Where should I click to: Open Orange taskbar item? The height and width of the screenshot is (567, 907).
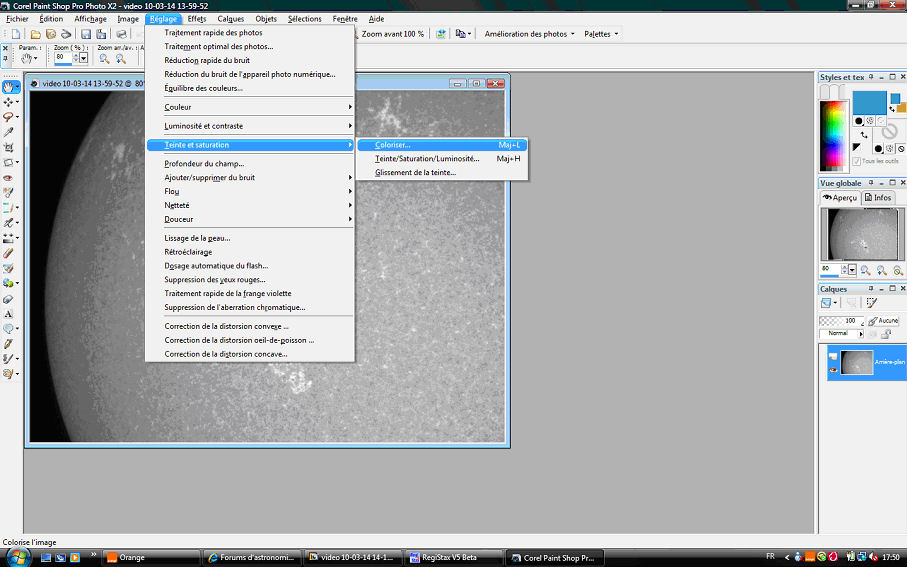[x=152, y=558]
